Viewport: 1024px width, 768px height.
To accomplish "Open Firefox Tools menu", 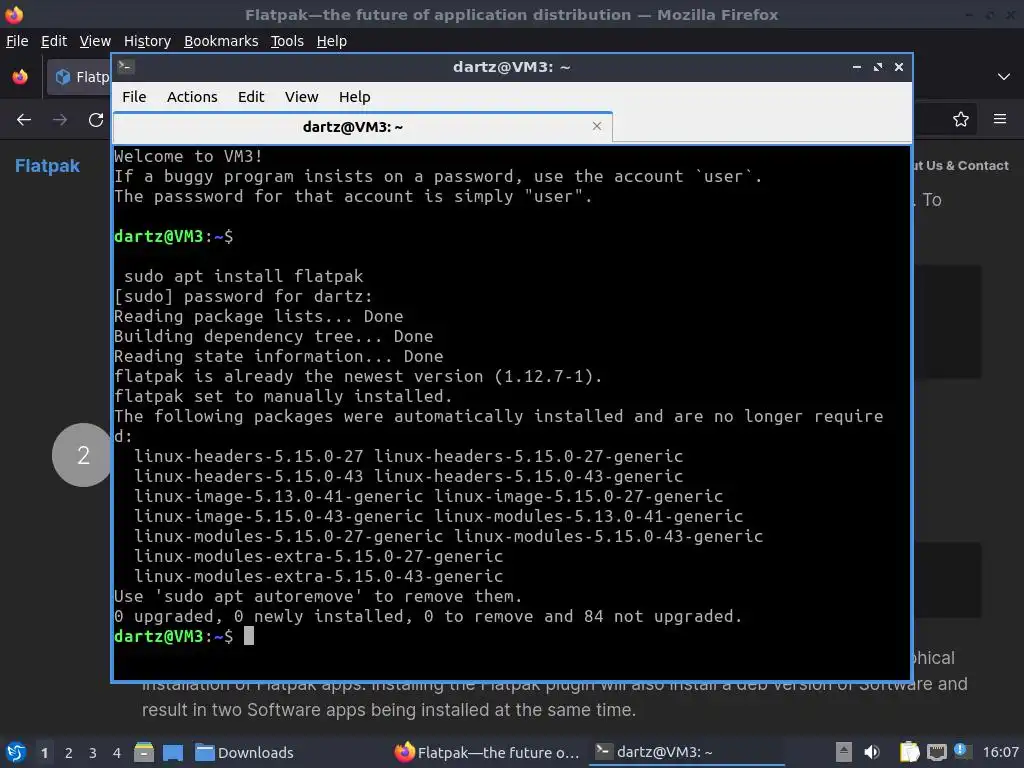I will (287, 41).
